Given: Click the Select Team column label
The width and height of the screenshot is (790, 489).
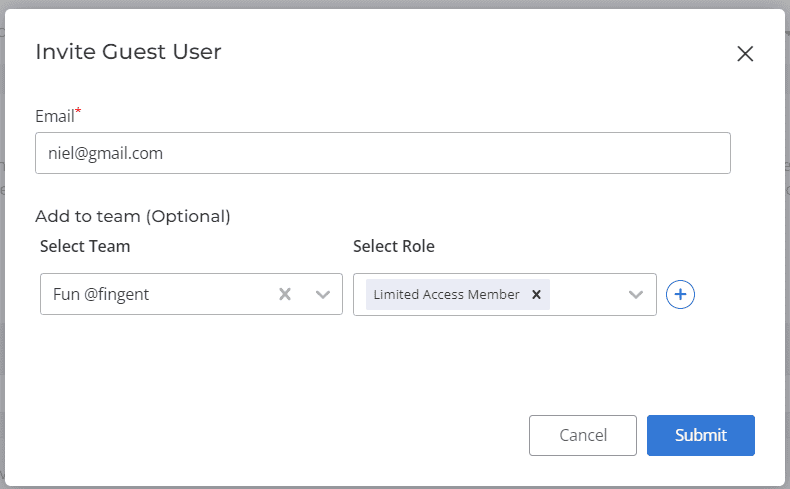Looking at the screenshot, I should 85,246.
